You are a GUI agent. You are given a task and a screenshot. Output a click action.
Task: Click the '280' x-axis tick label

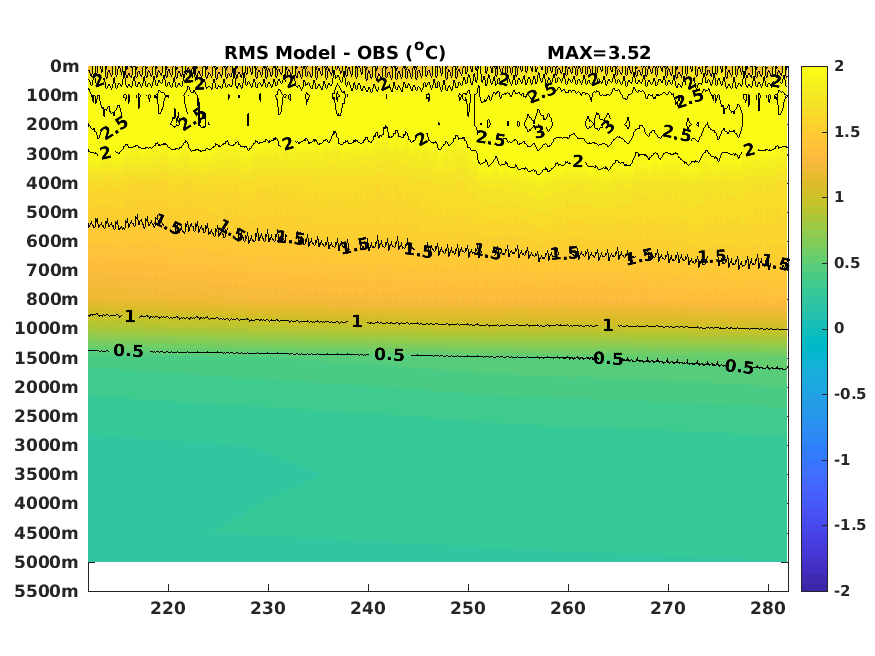coord(768,608)
